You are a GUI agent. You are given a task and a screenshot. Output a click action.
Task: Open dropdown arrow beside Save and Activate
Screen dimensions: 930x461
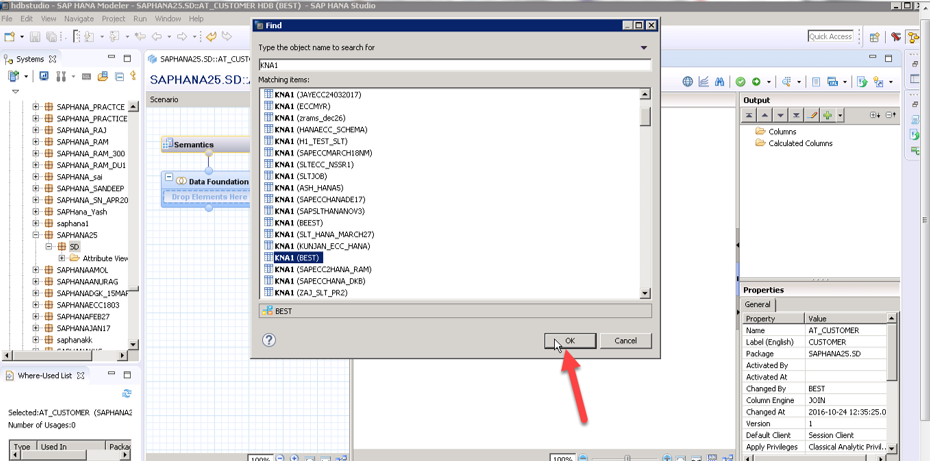pyautogui.click(x=769, y=82)
